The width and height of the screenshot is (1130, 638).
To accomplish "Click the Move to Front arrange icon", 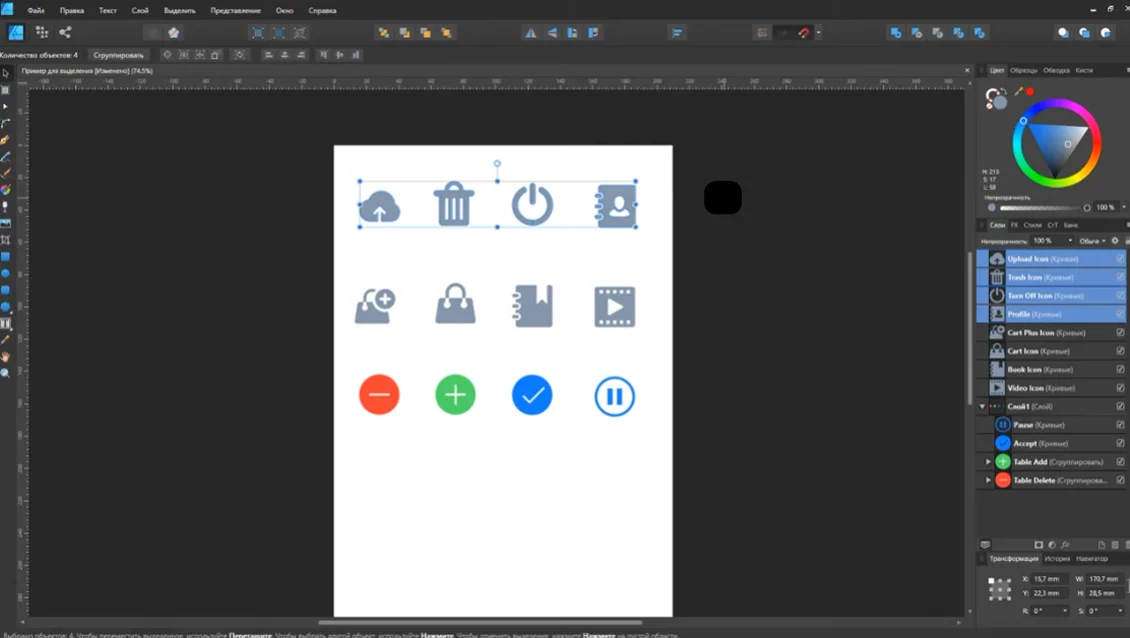I will [447, 32].
